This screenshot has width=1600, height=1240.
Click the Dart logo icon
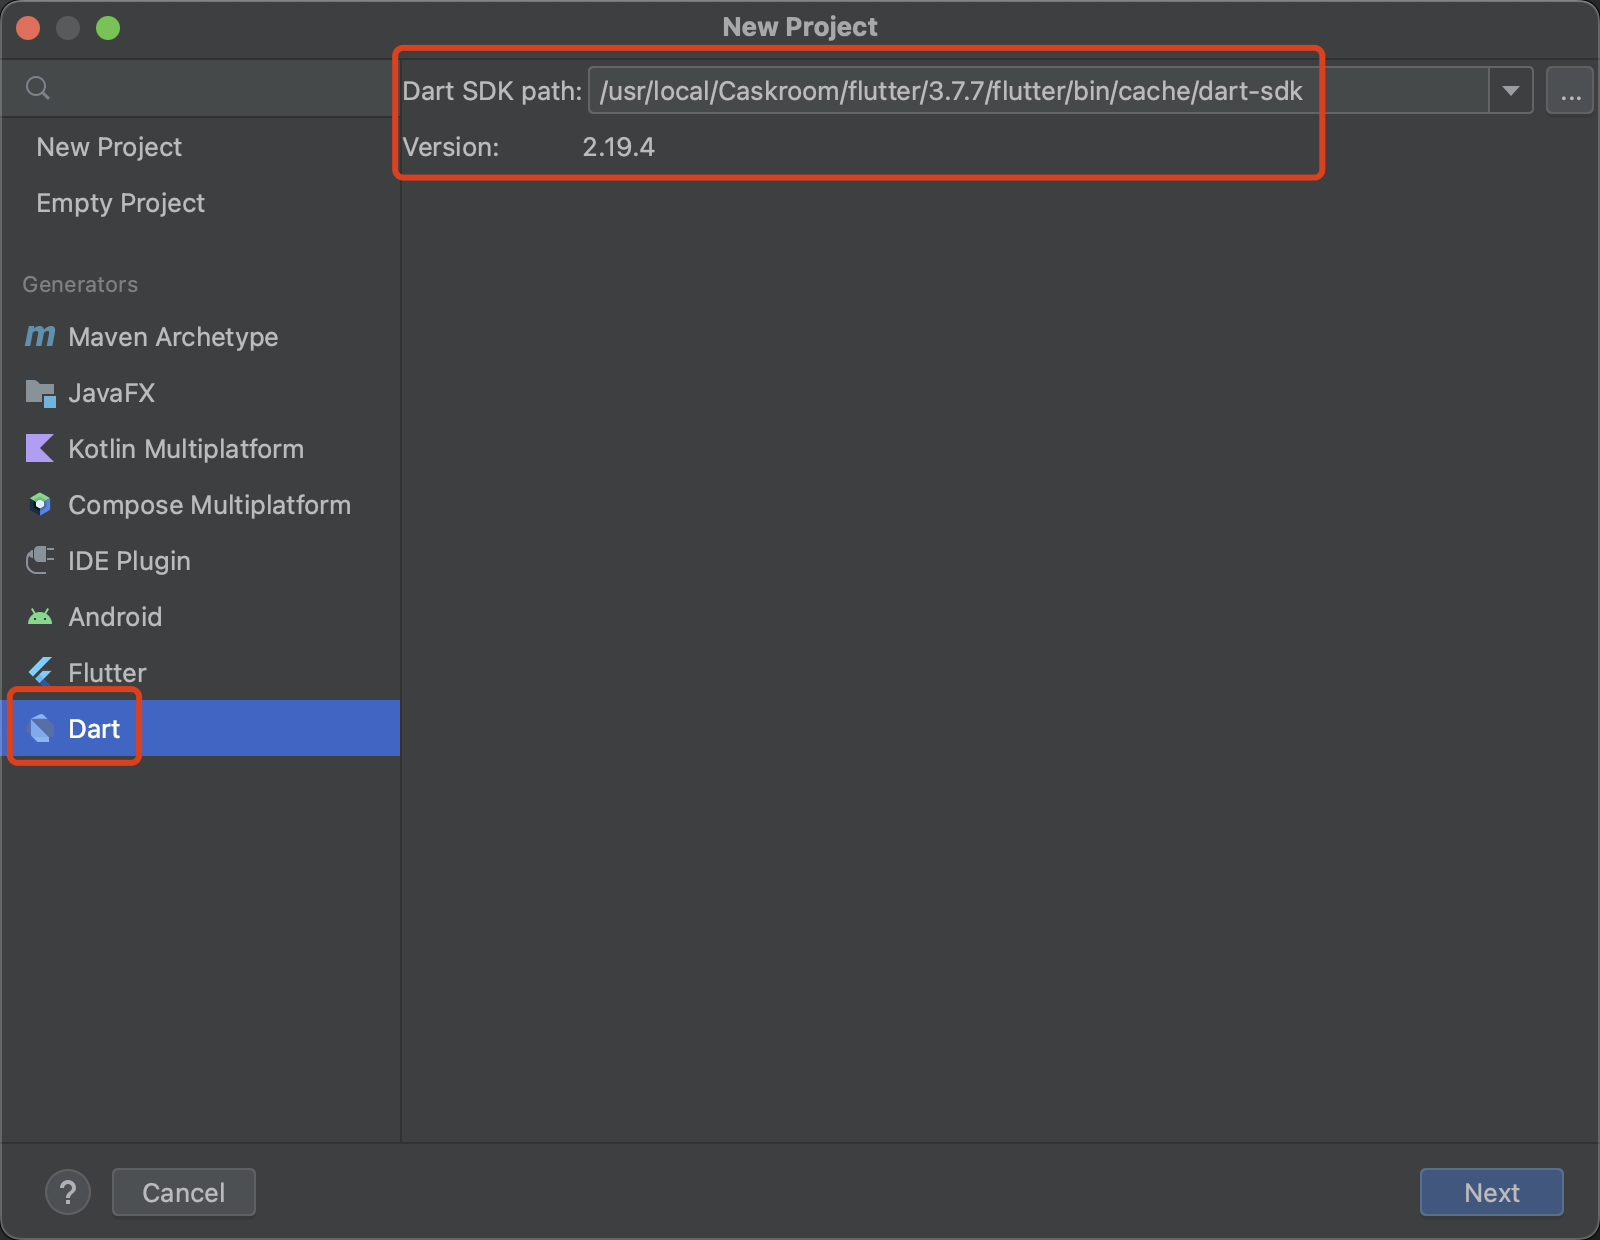tap(41, 729)
